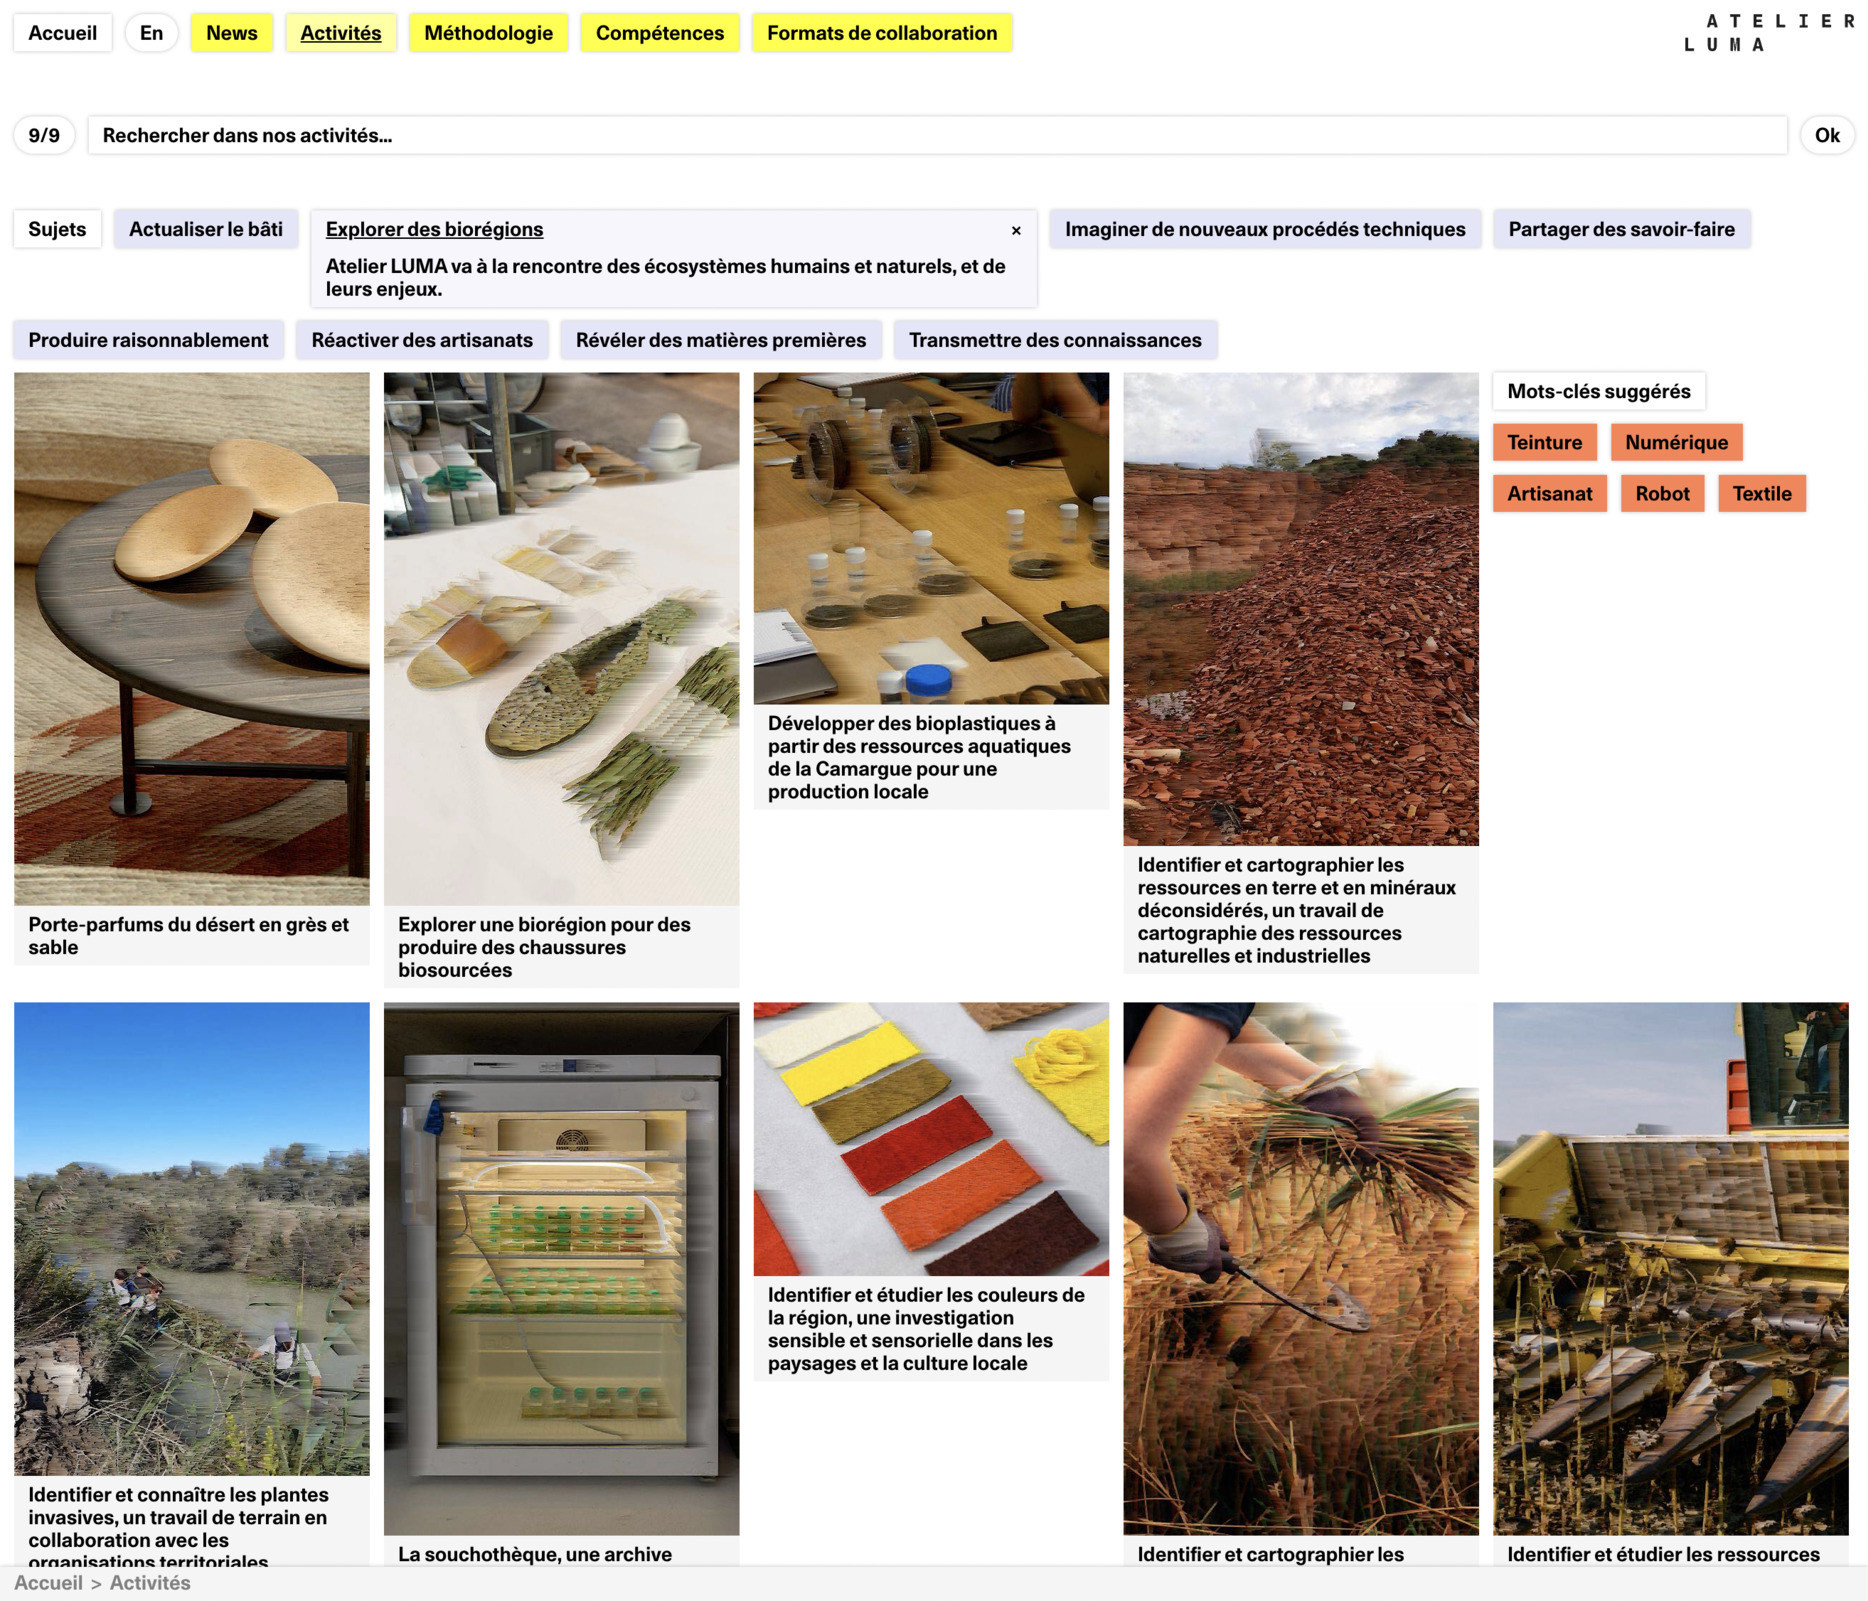Image resolution: width=1868 pixels, height=1601 pixels.
Task: Toggle the Réactiver des artisanats filter
Action: click(x=421, y=340)
